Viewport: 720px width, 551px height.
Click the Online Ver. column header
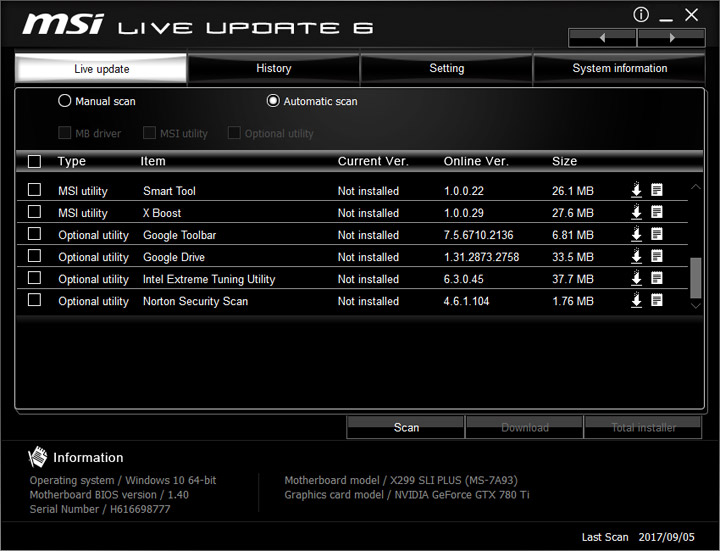(x=476, y=161)
